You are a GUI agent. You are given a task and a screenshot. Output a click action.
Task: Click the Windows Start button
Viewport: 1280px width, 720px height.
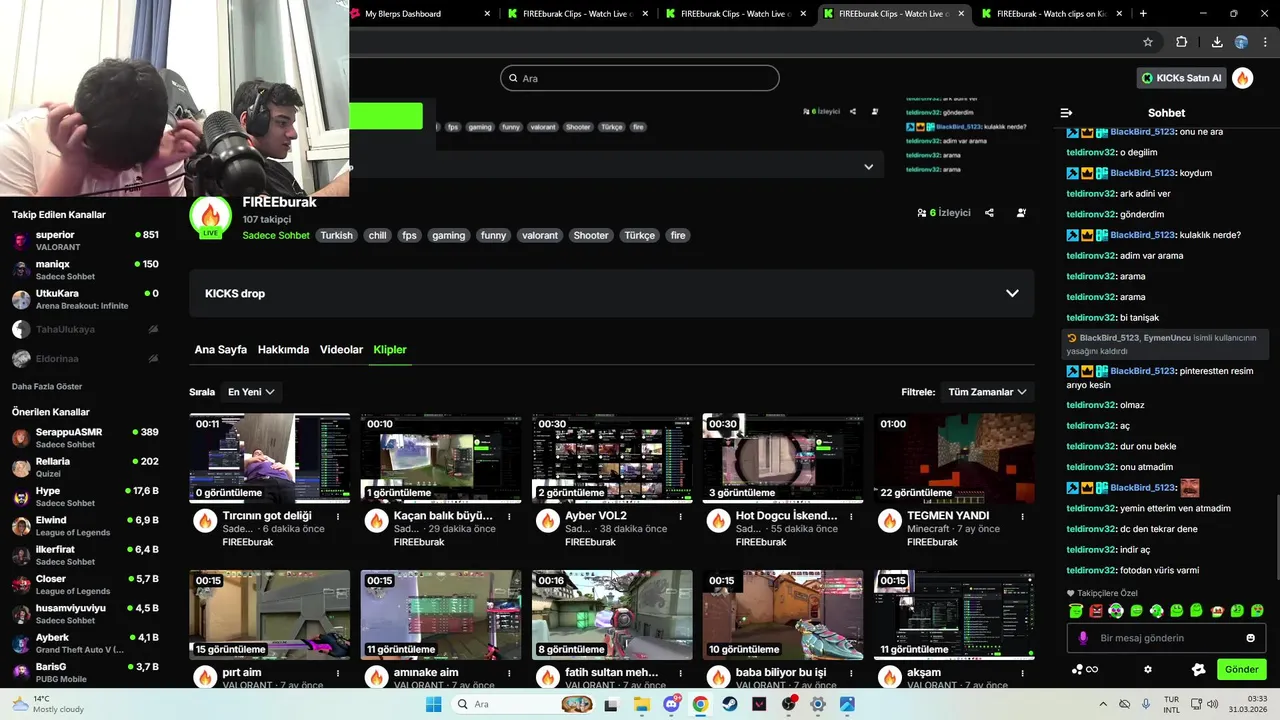point(433,704)
